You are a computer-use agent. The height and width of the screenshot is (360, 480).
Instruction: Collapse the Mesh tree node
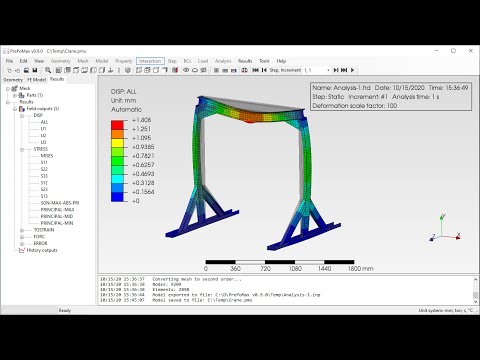(x=8, y=89)
